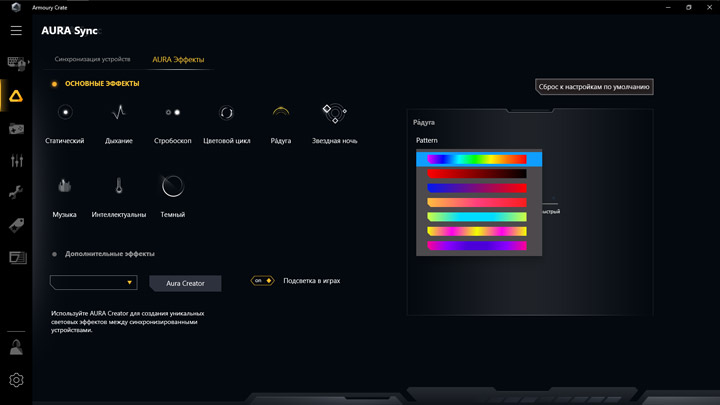Switch to Синхронизация устройств tab

pos(92,59)
